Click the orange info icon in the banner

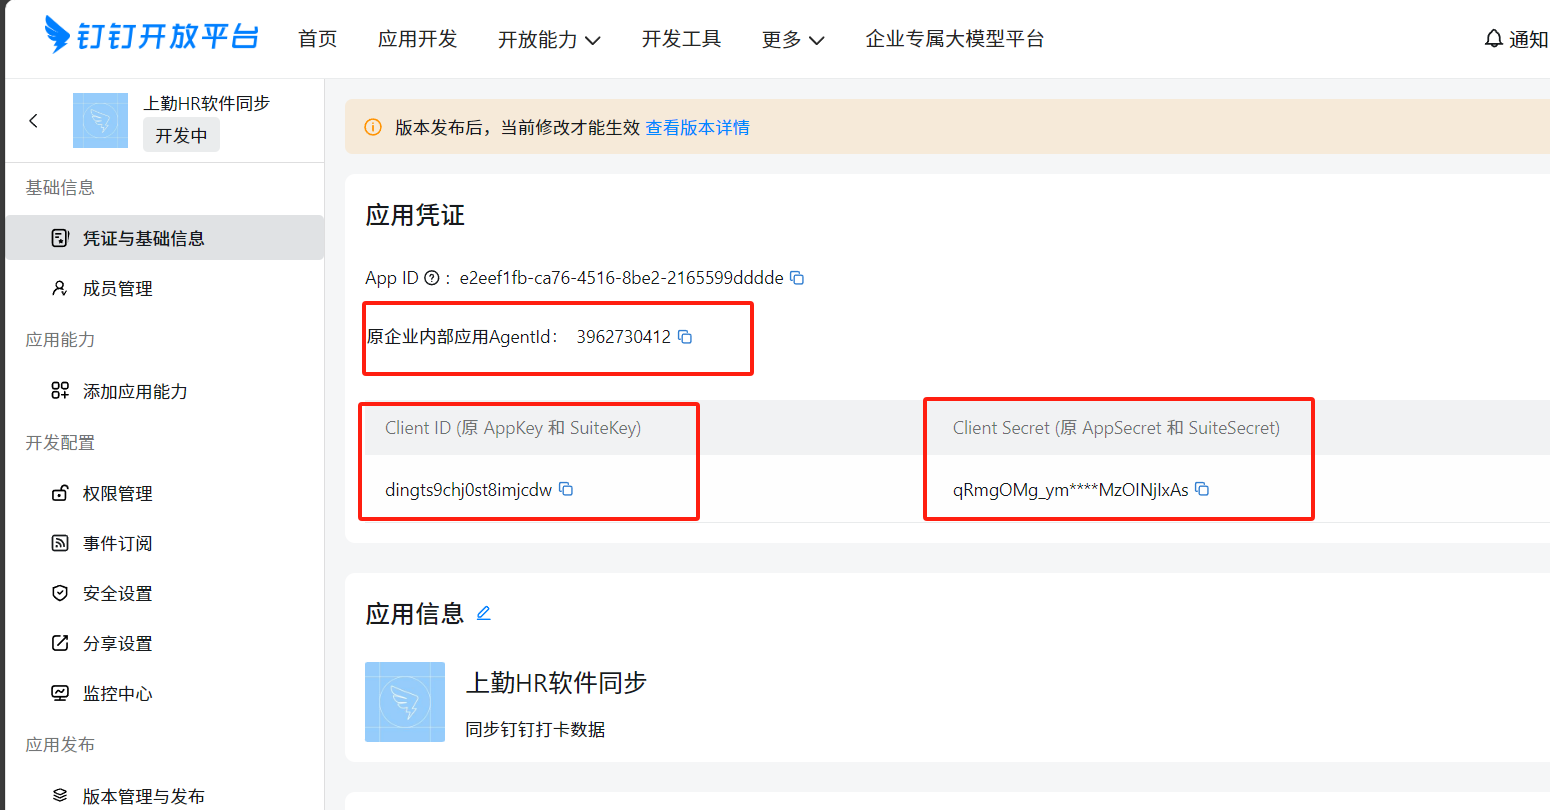tap(373, 127)
